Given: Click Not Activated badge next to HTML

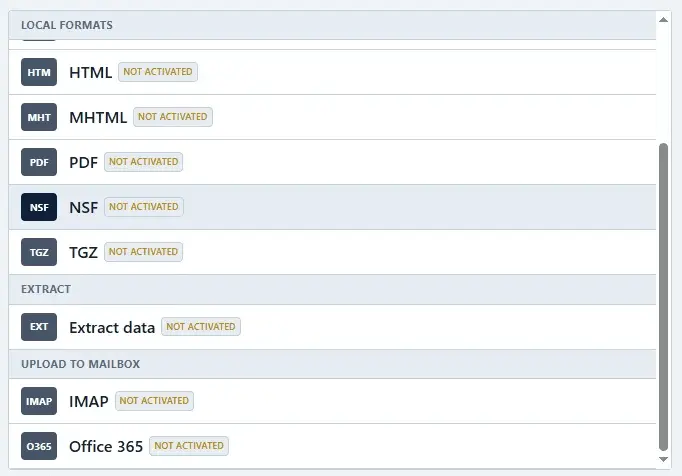Looking at the screenshot, I should point(158,72).
